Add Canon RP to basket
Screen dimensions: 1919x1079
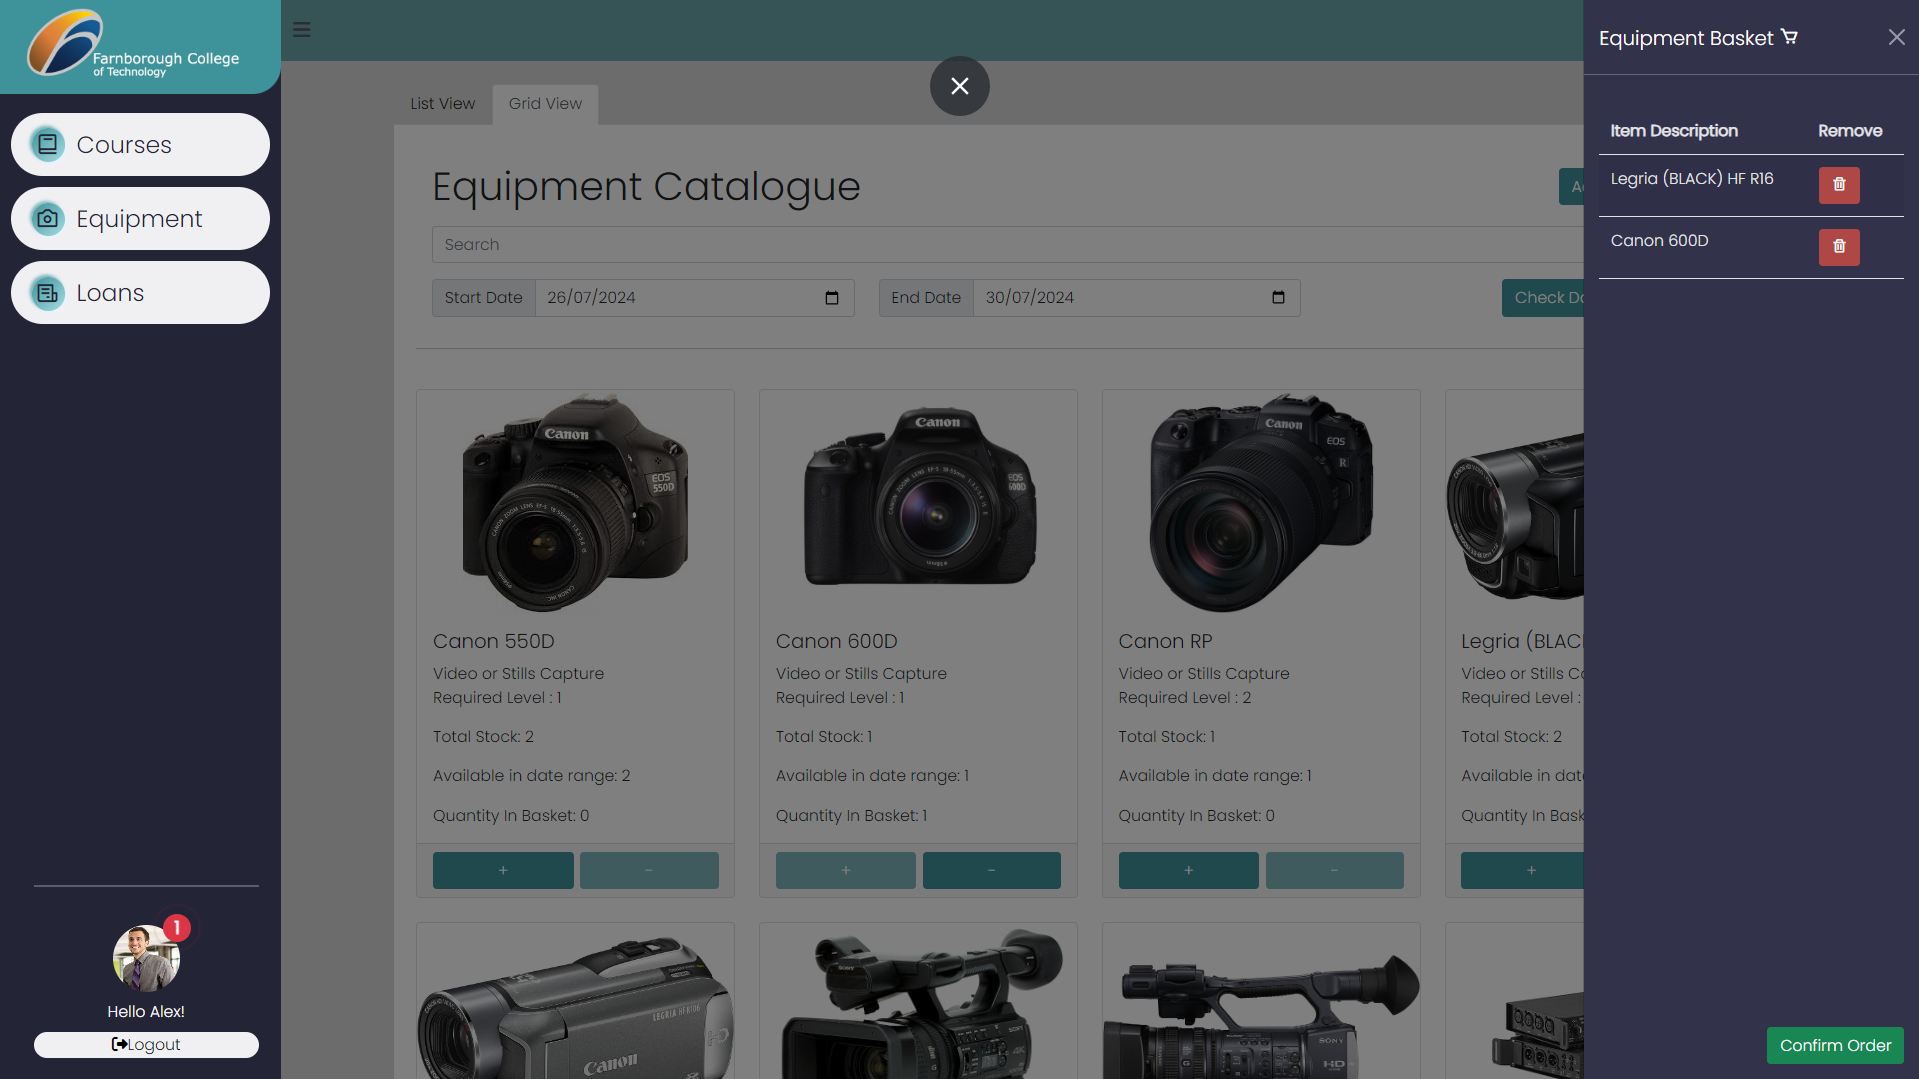coord(1188,870)
